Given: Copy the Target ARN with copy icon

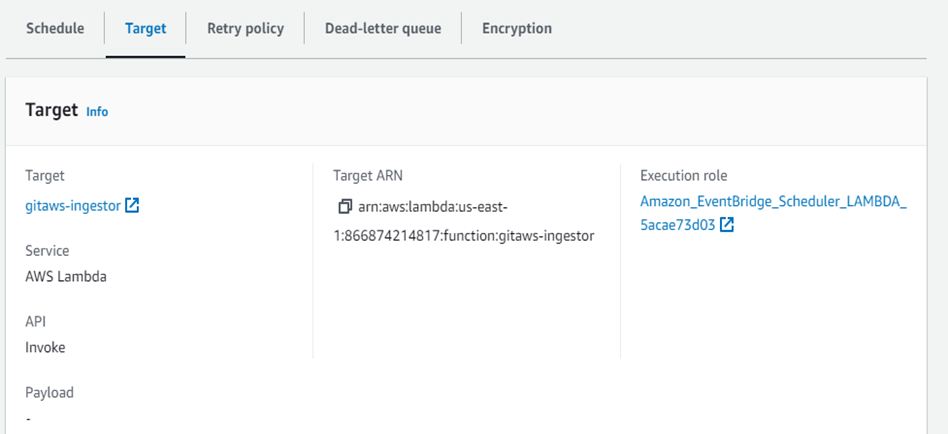Looking at the screenshot, I should [x=345, y=207].
